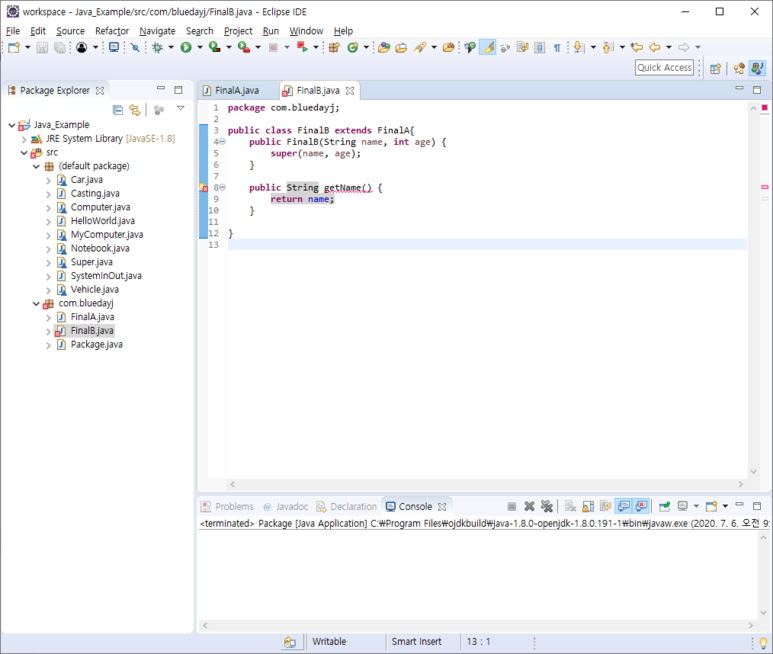Expand JRE System Library node

(24, 139)
